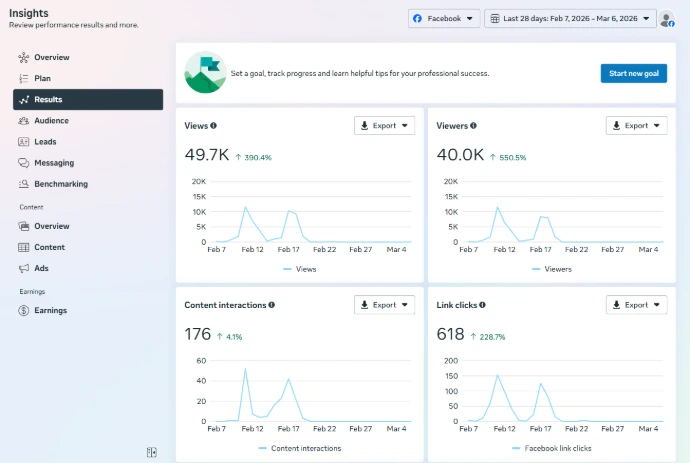Click the Viewers info icon
Image resolution: width=690 pixels, height=463 pixels.
click(473, 126)
